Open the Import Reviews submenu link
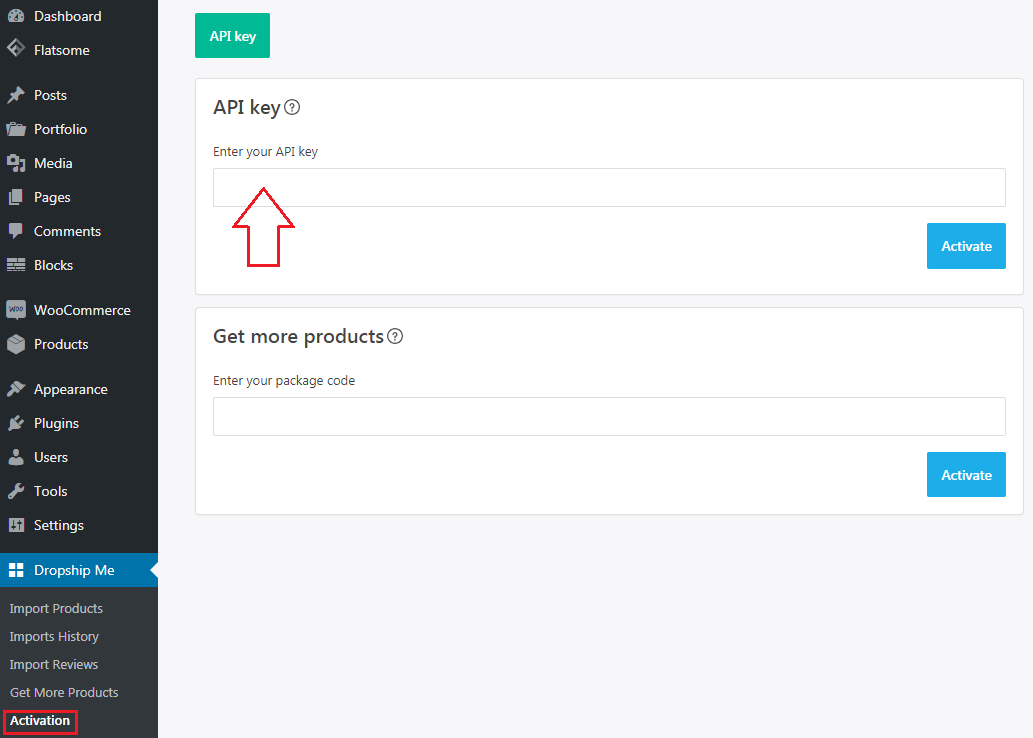This screenshot has height=738, width=1033. click(x=54, y=664)
